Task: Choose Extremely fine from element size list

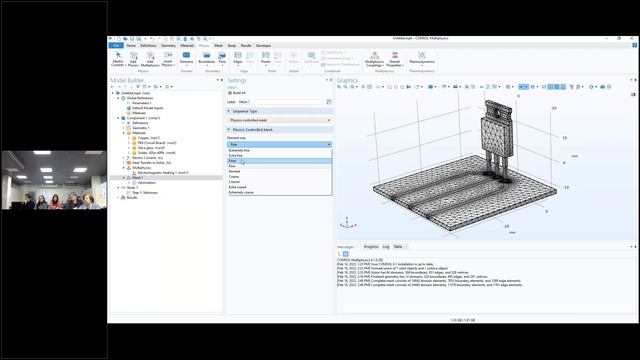Action: click(280, 150)
